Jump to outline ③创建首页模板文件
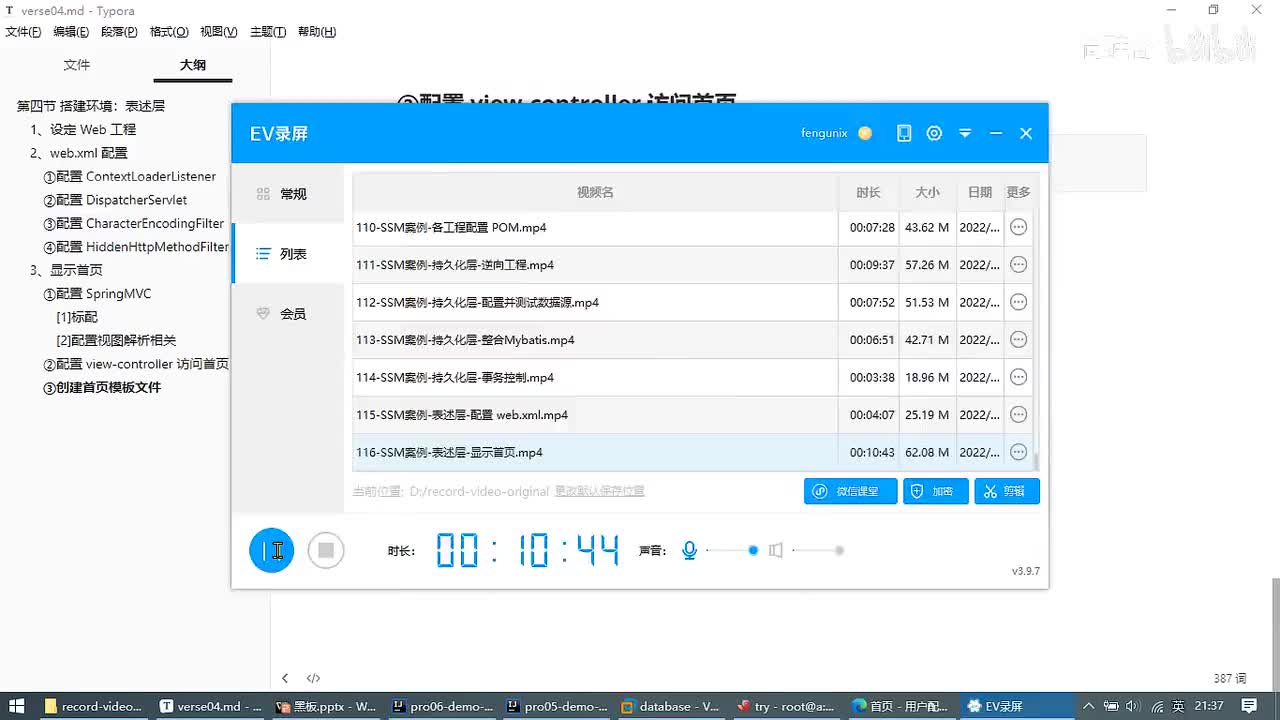Viewport: 1280px width, 720px height. click(x=101, y=387)
